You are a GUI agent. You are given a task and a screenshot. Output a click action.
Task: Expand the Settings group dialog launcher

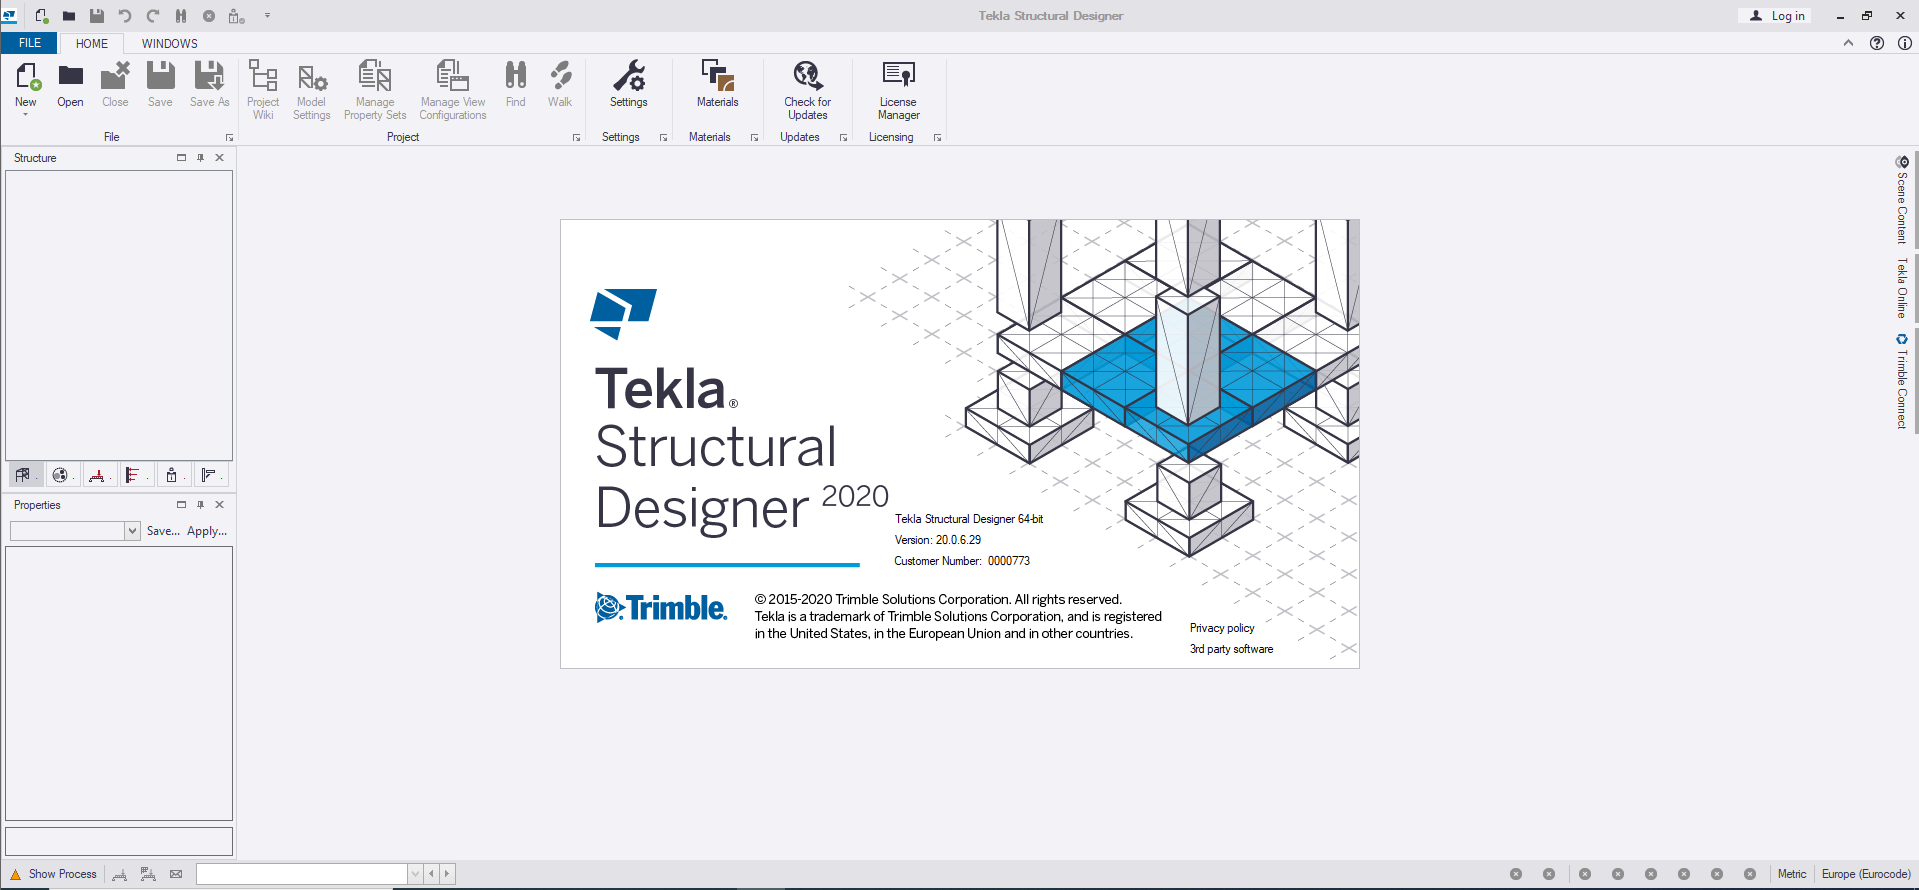click(x=663, y=138)
